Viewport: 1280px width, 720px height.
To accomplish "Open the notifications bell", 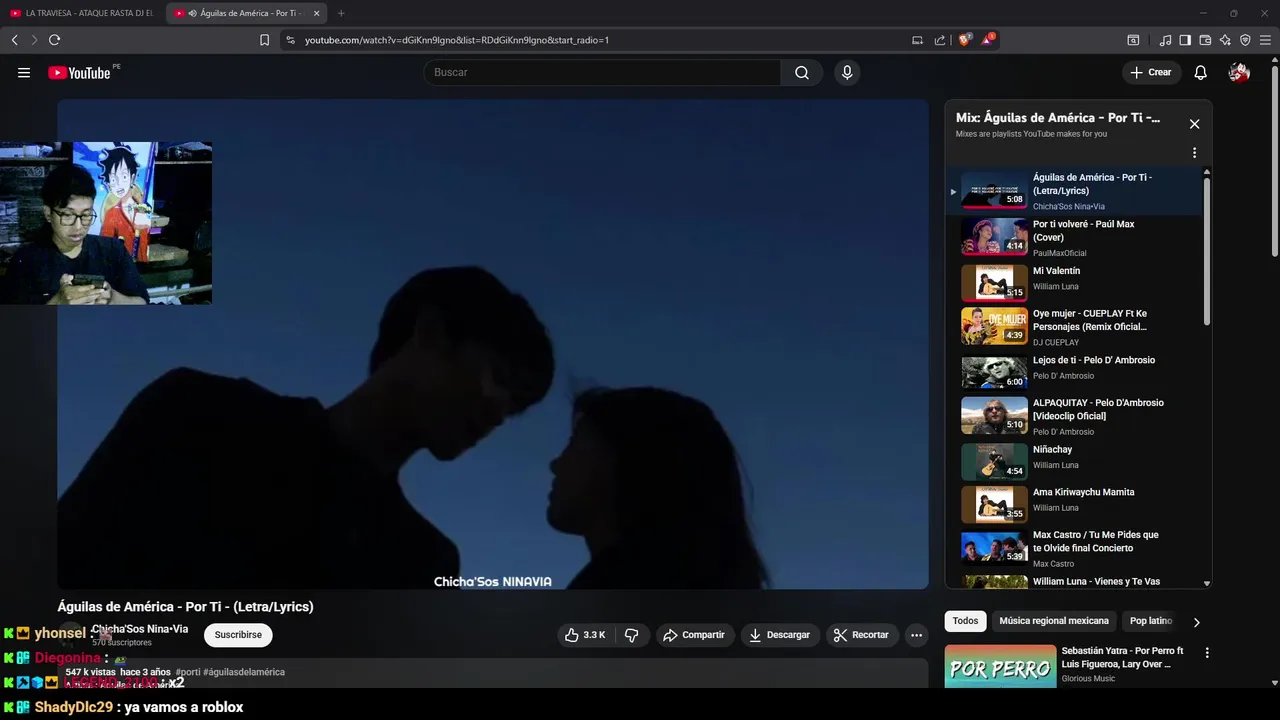I will pos(1201,73).
